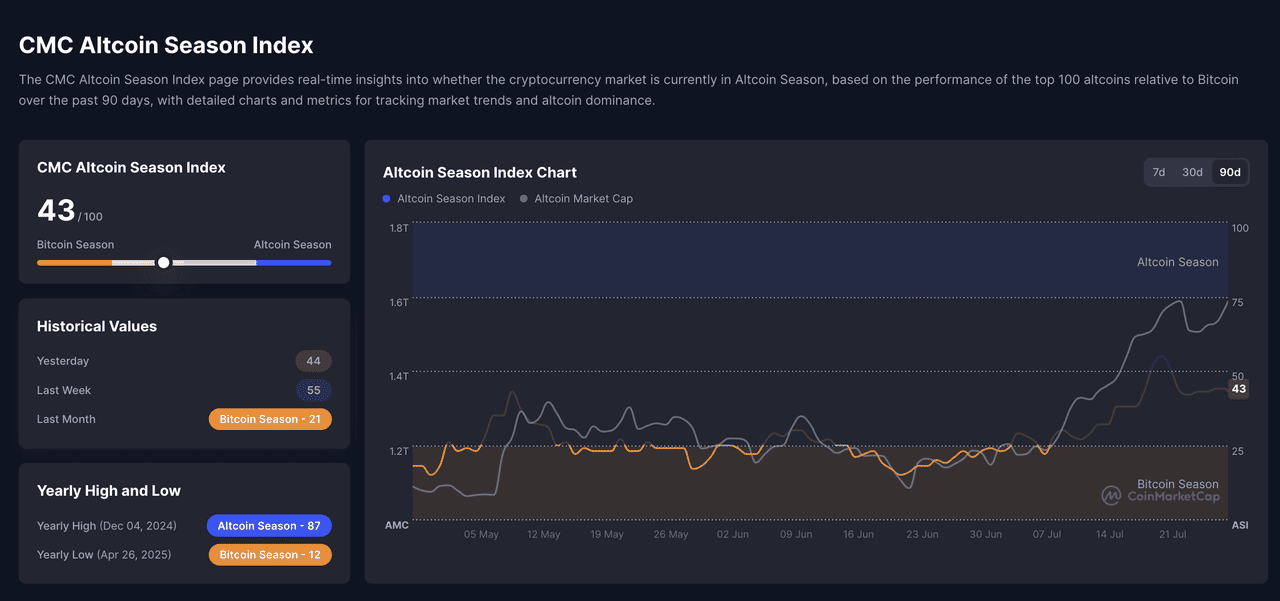Click the Yearly Low Bitcoin Season - 12 badge
Image resolution: width=1280 pixels, height=601 pixels.
pyautogui.click(x=270, y=555)
